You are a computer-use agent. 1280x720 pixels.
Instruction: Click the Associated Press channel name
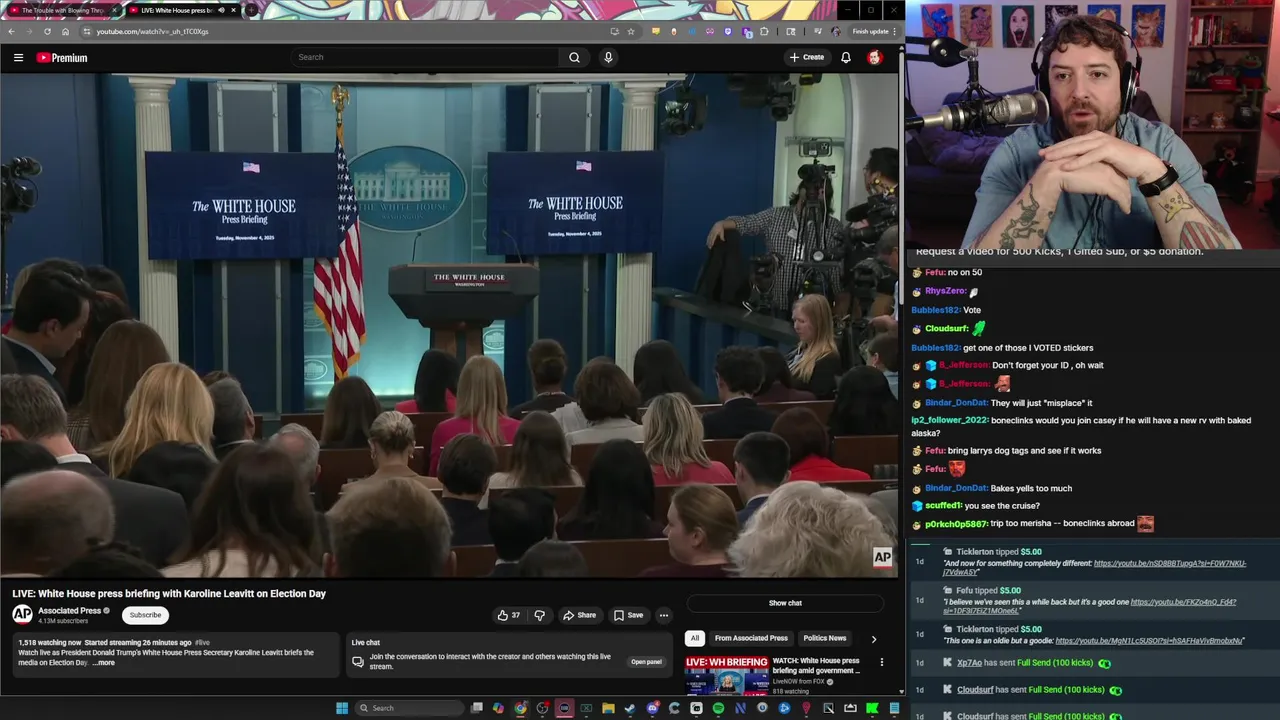[69, 610]
